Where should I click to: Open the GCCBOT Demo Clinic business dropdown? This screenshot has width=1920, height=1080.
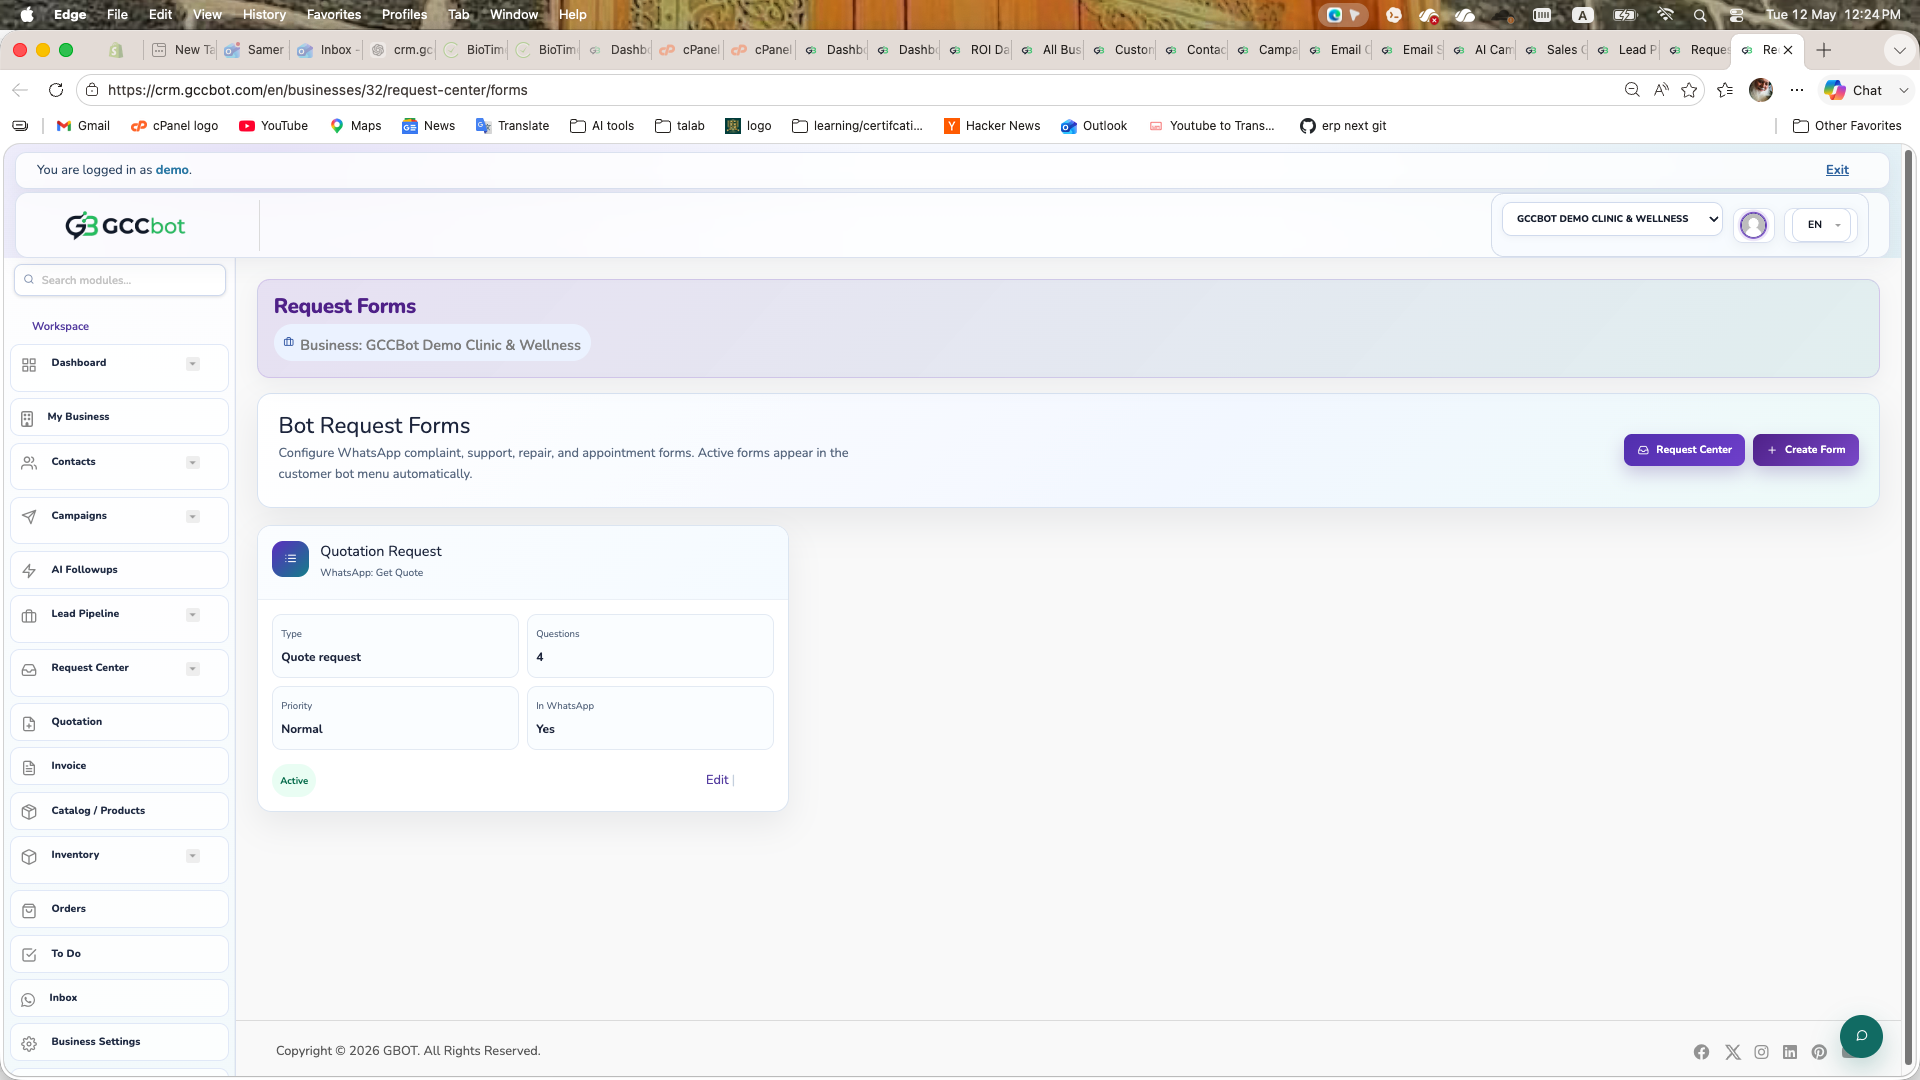[1612, 219]
